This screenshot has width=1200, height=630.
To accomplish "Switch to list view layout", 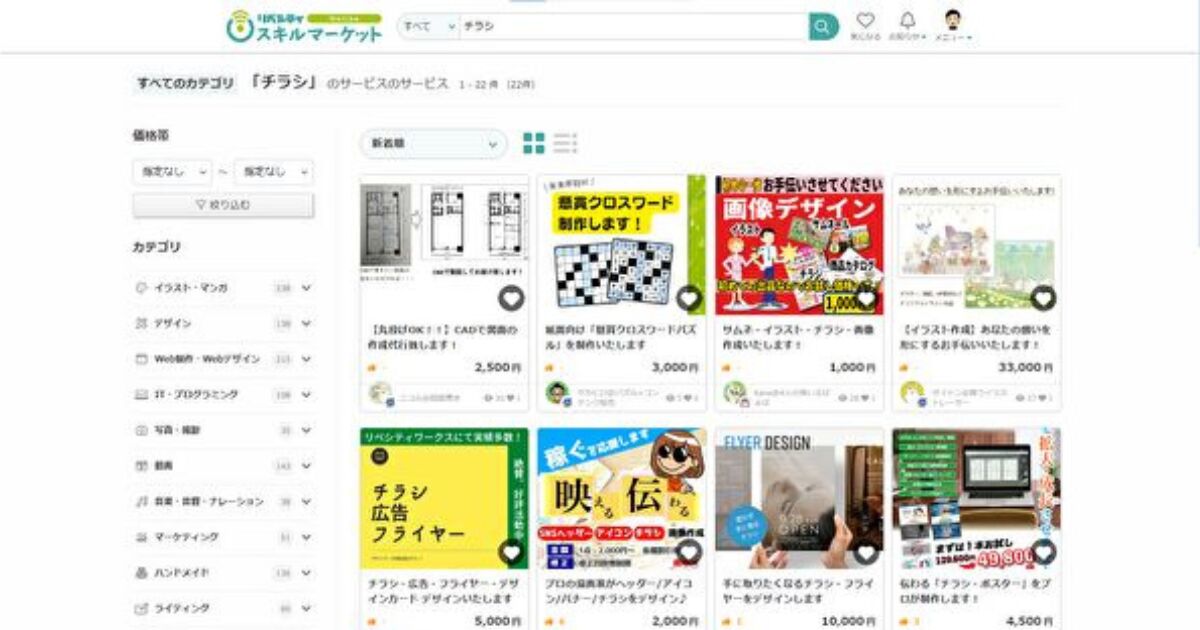I will [565, 143].
